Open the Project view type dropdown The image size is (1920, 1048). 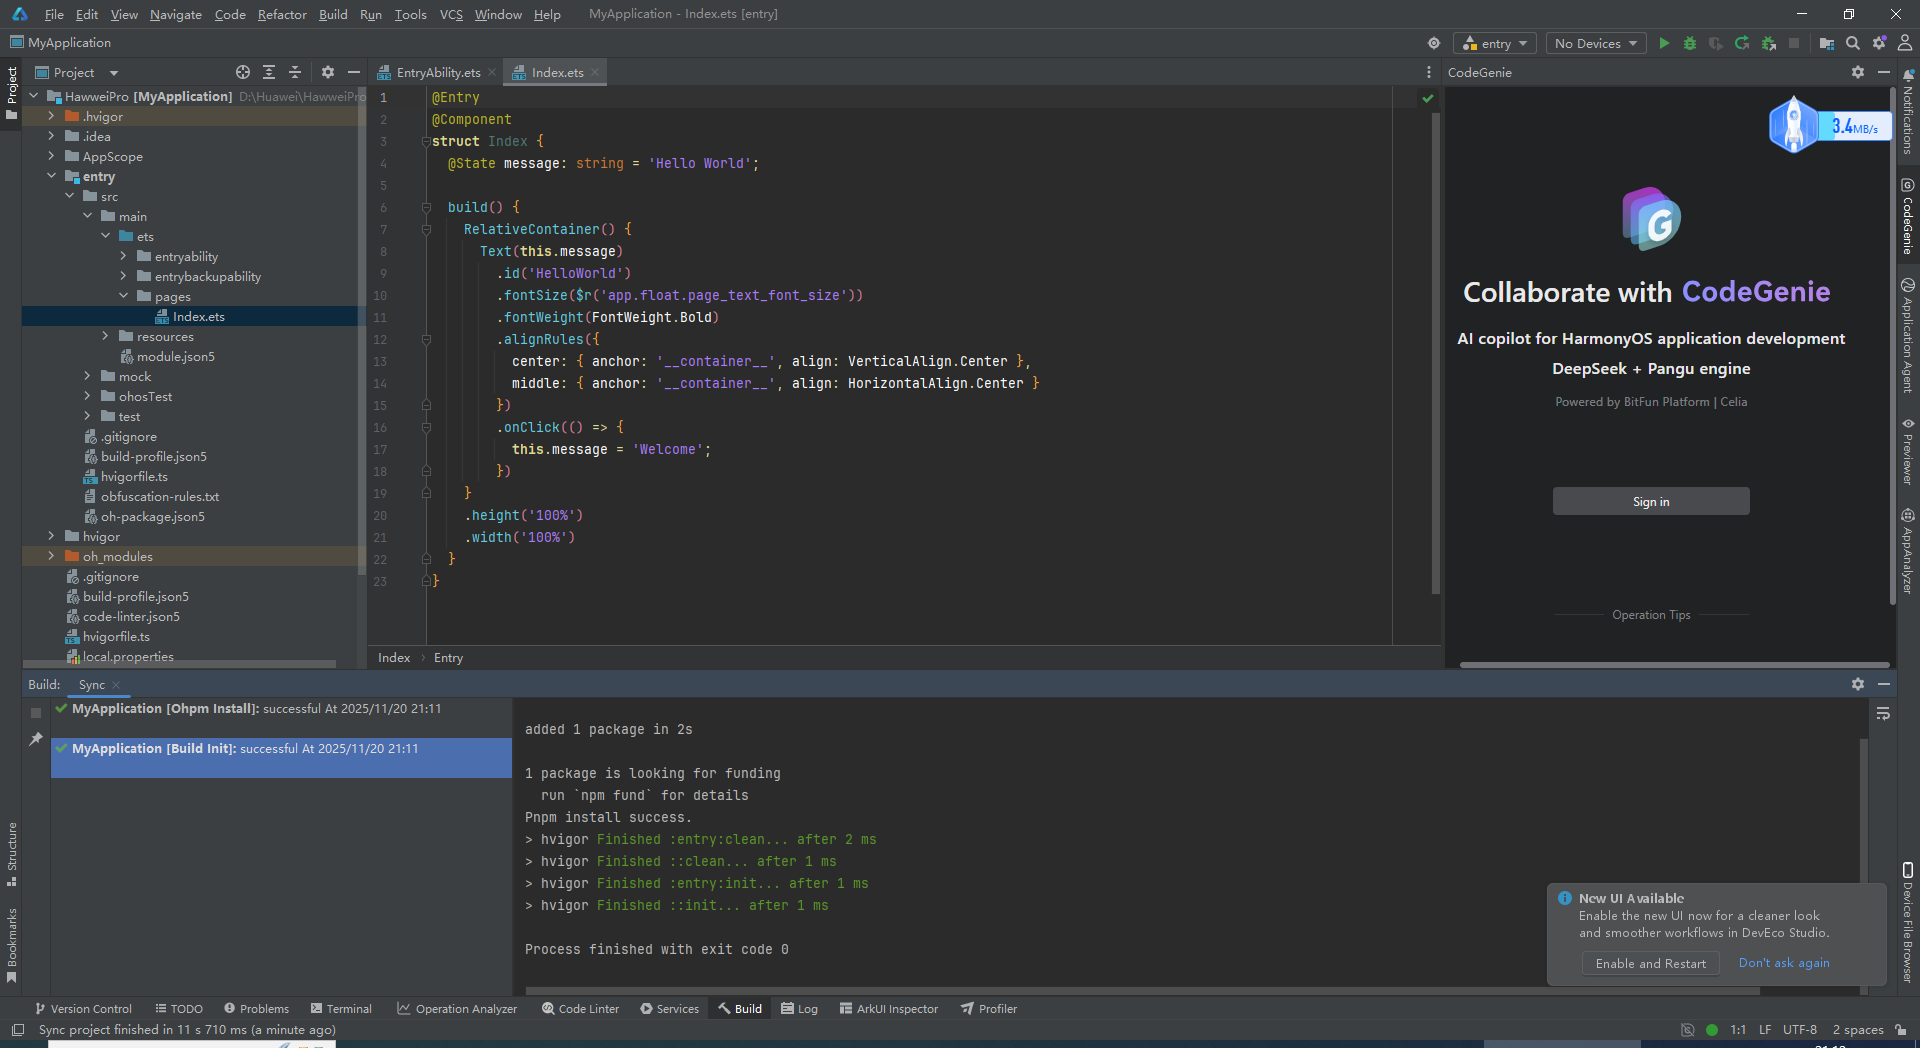[x=77, y=72]
